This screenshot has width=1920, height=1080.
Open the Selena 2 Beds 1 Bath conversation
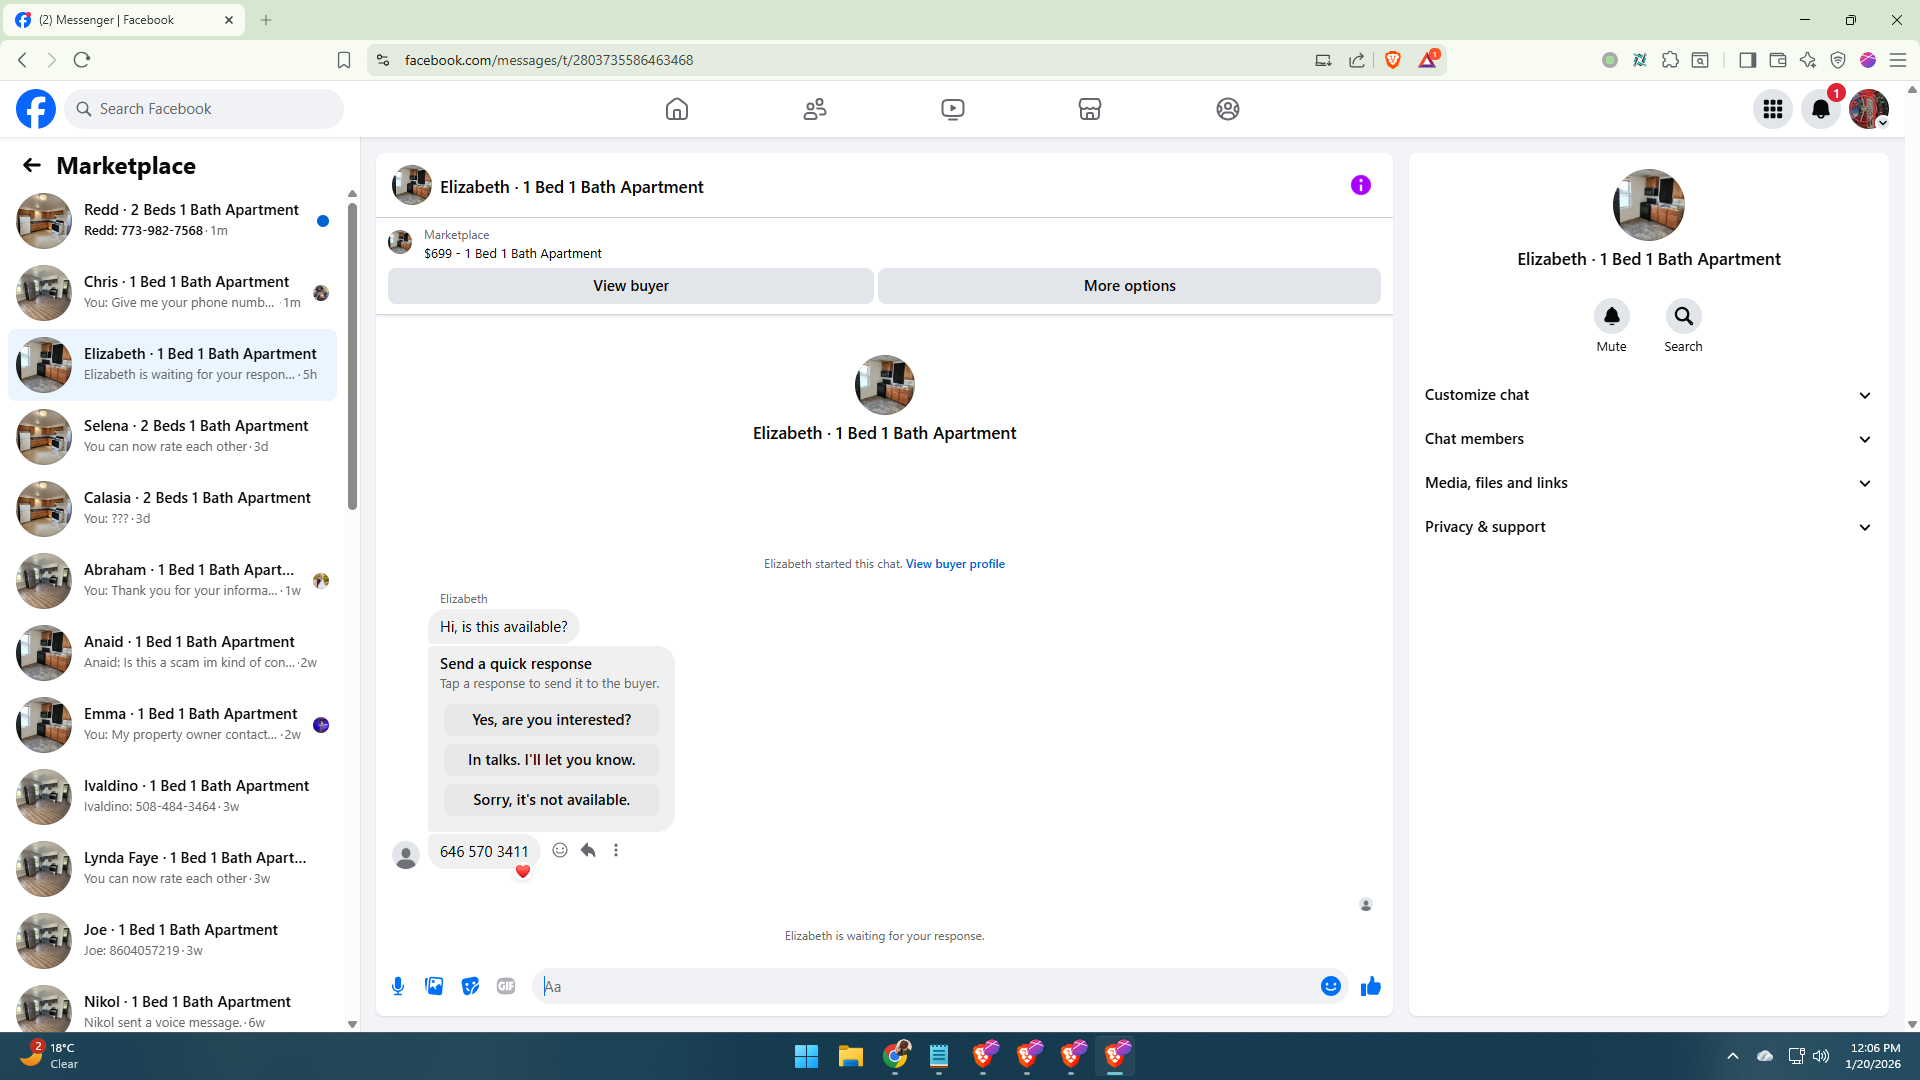[172, 436]
